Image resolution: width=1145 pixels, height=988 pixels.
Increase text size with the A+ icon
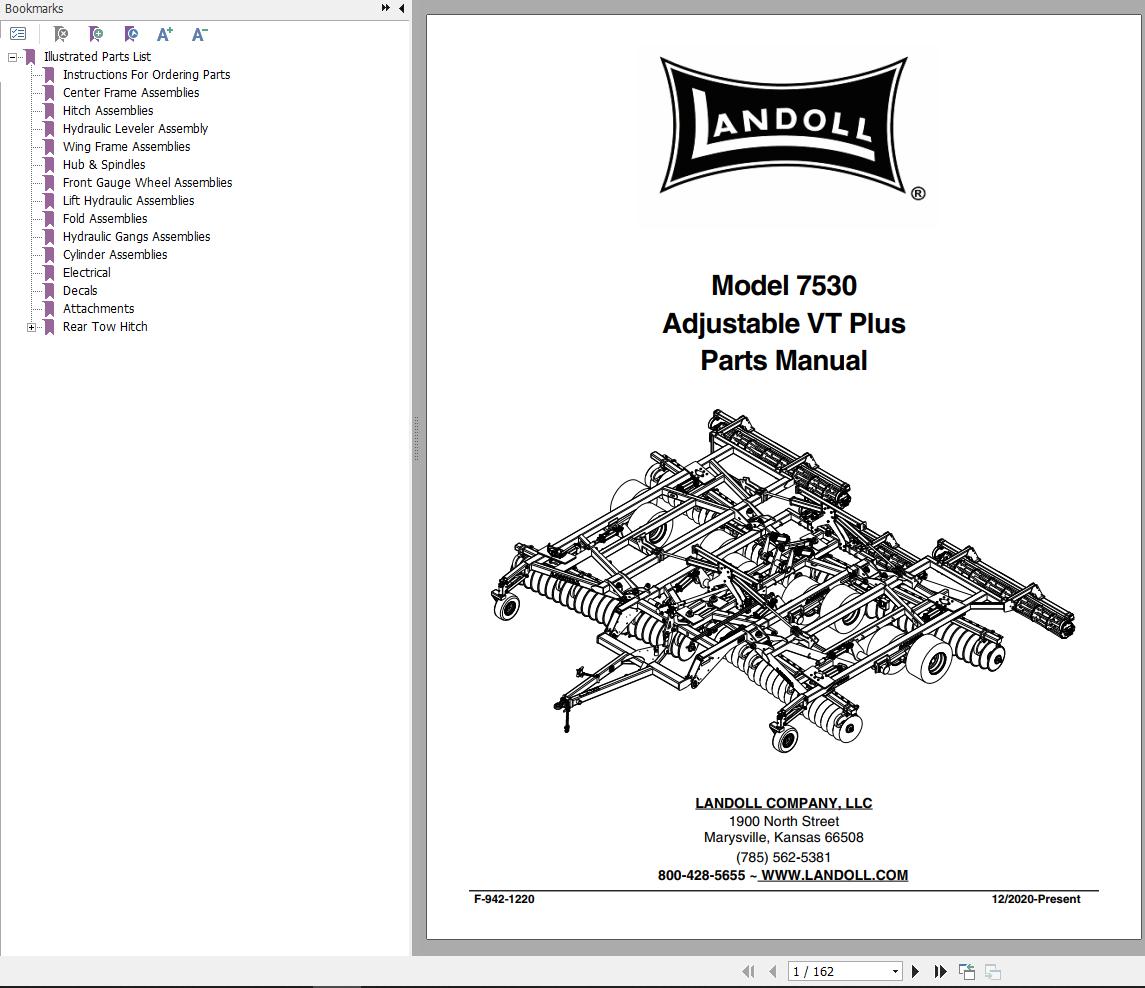point(165,33)
